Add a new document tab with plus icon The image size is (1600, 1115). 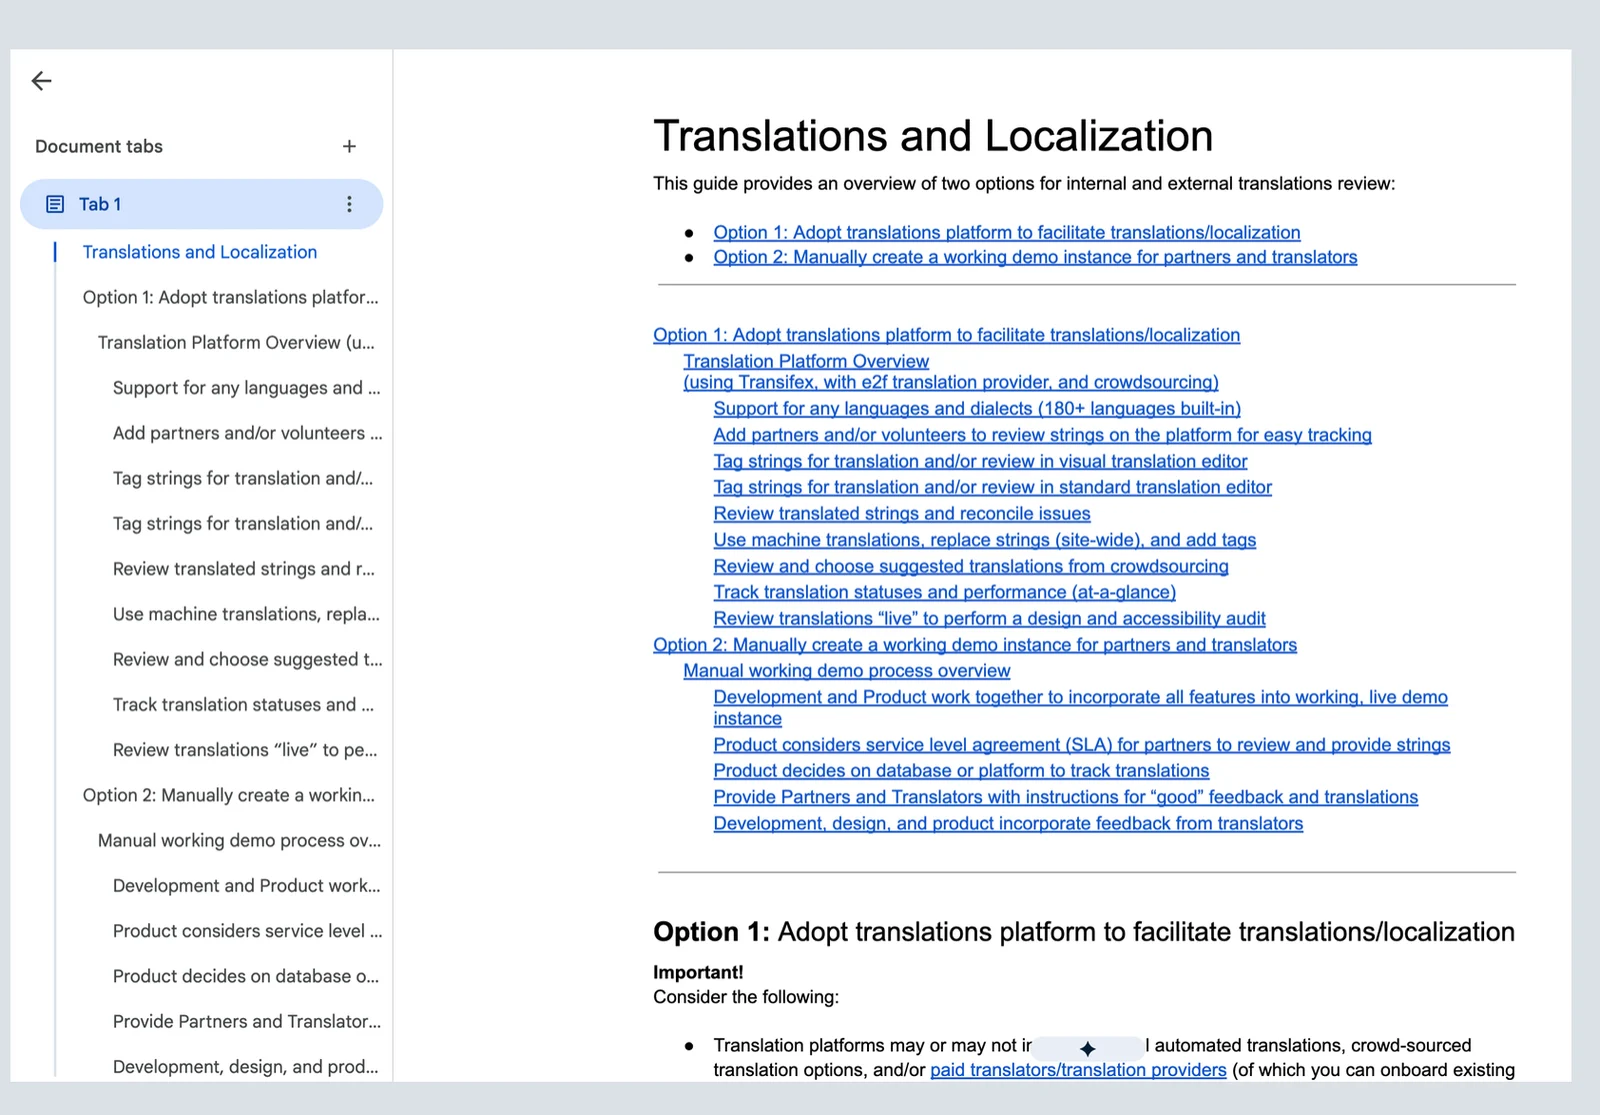[349, 146]
